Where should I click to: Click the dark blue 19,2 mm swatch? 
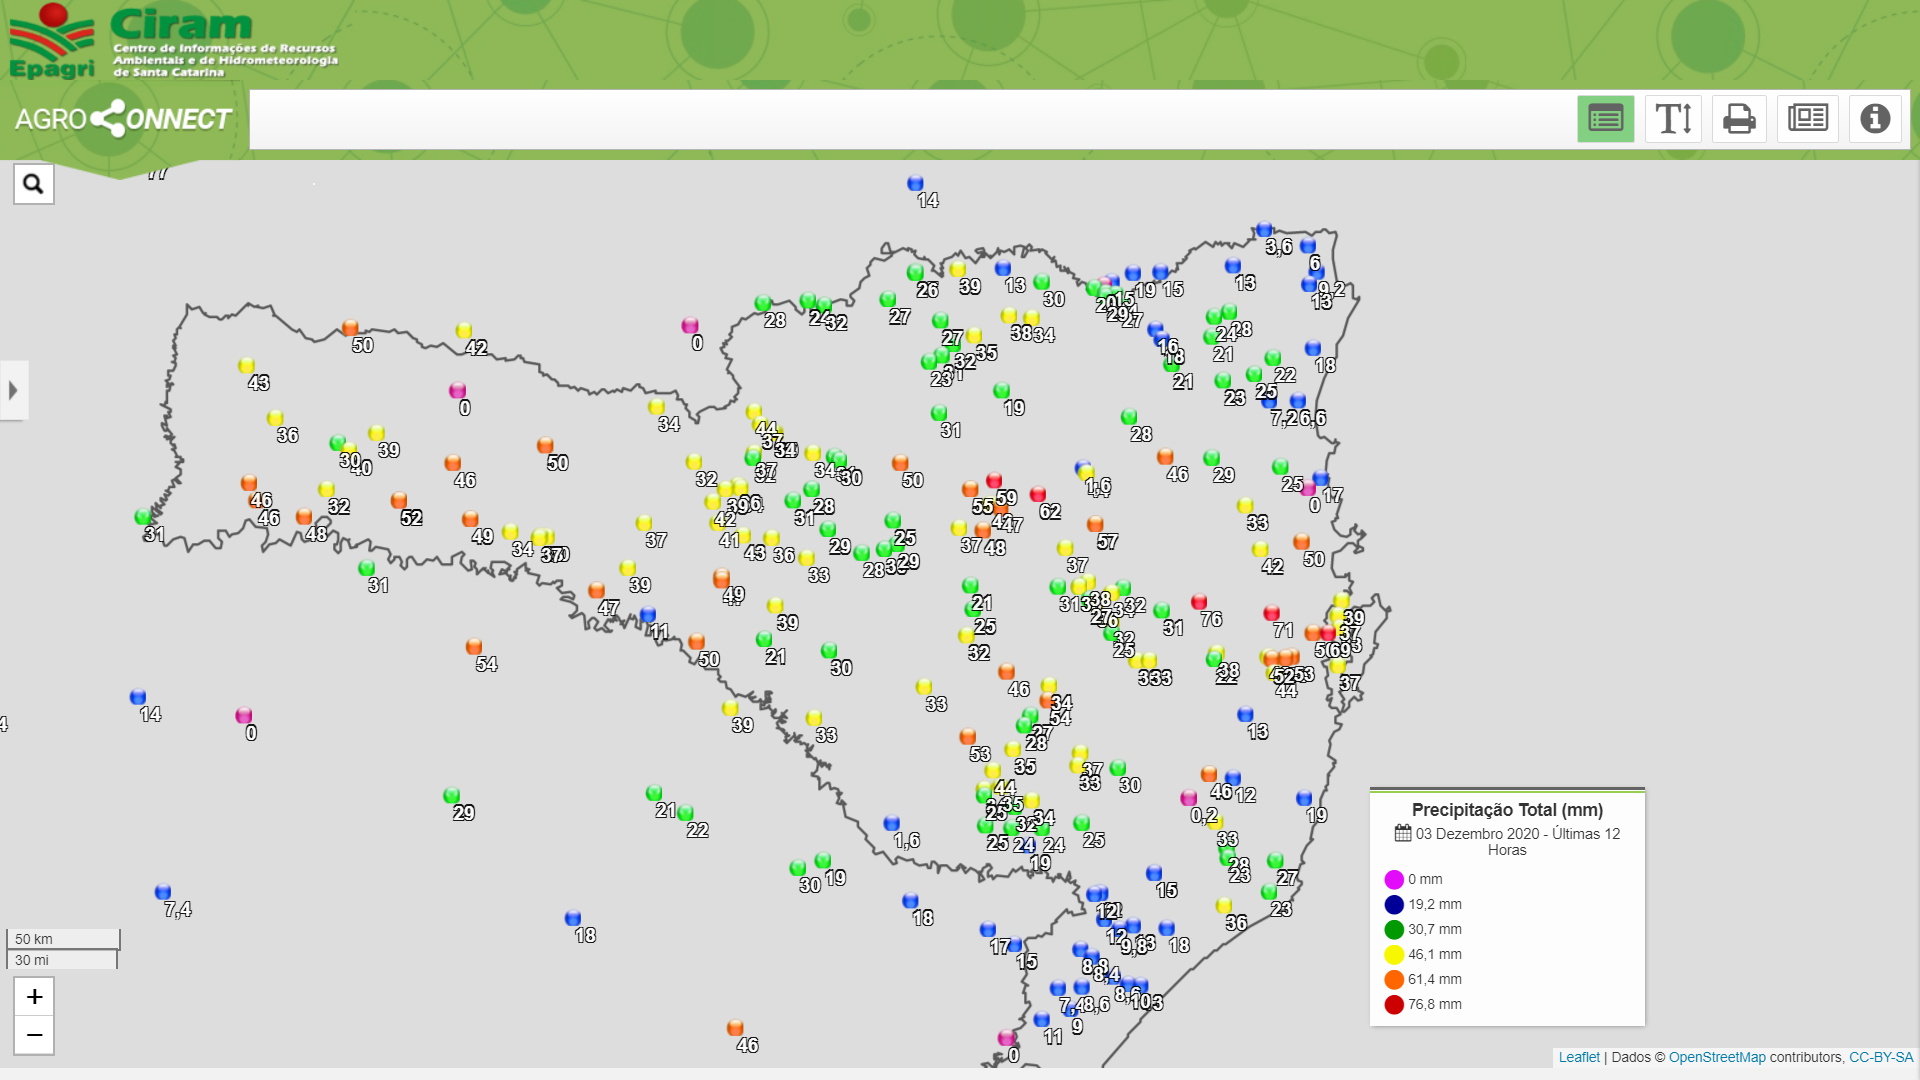[x=1394, y=905]
